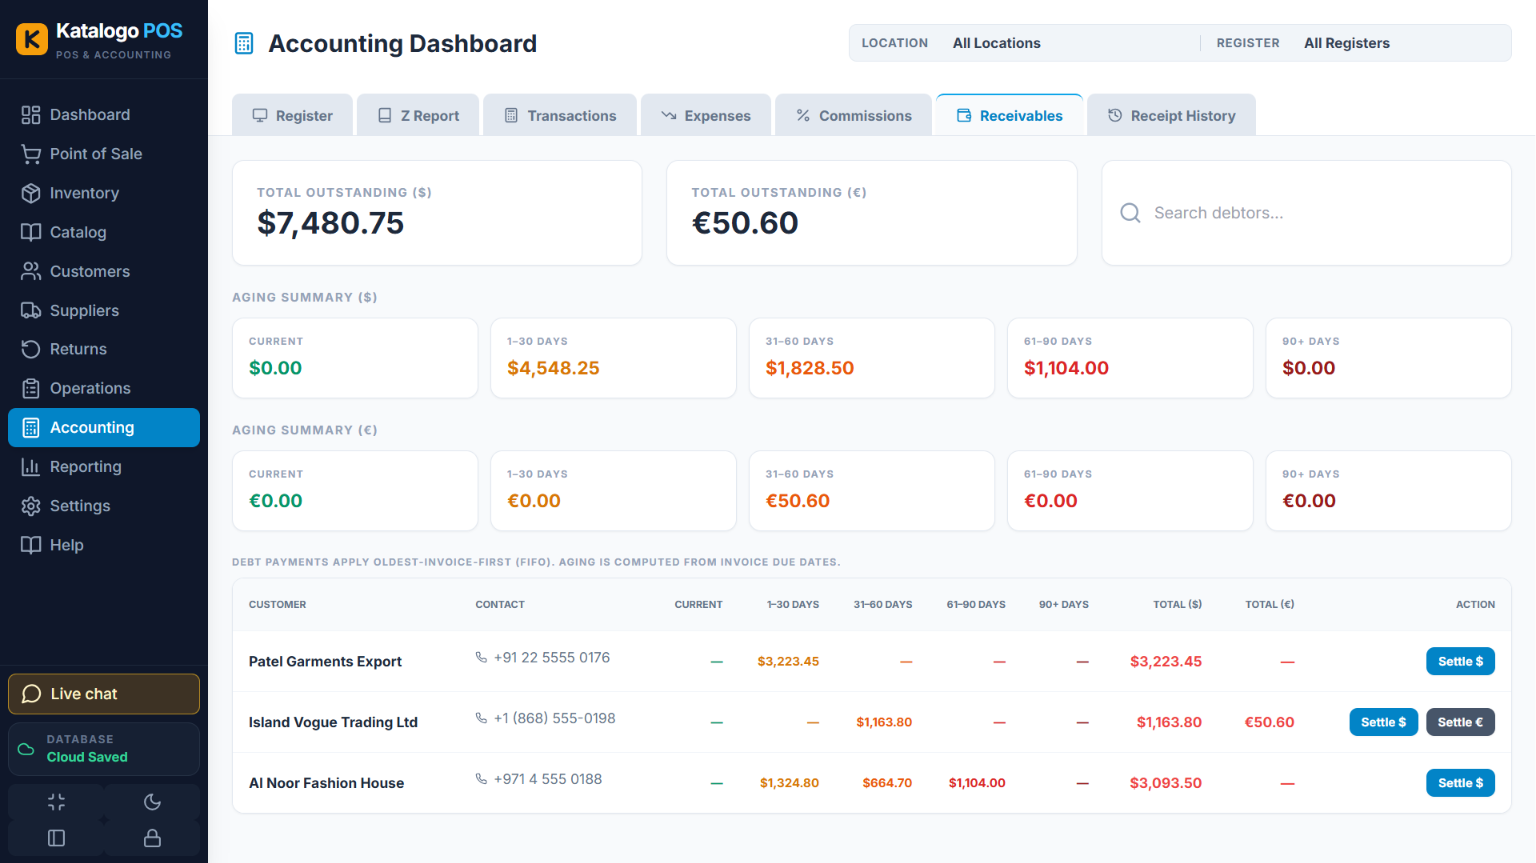Click the $3,093.50 total for Al Noor
The width and height of the screenshot is (1536, 863).
pyautogui.click(x=1166, y=783)
